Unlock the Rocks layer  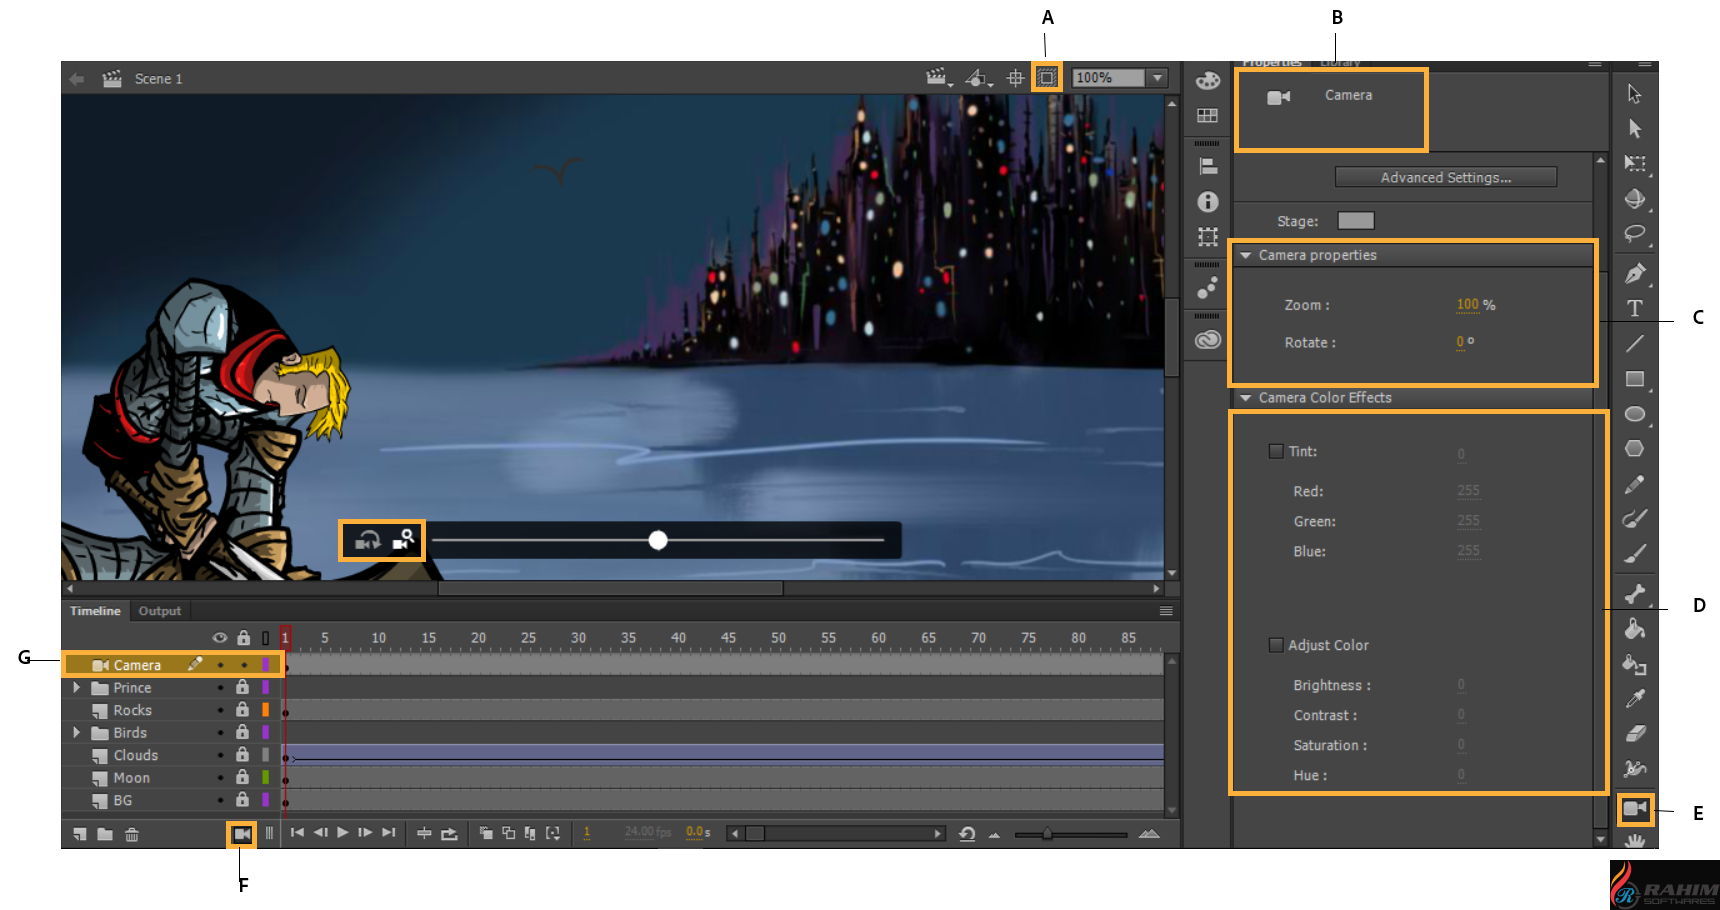(x=242, y=710)
